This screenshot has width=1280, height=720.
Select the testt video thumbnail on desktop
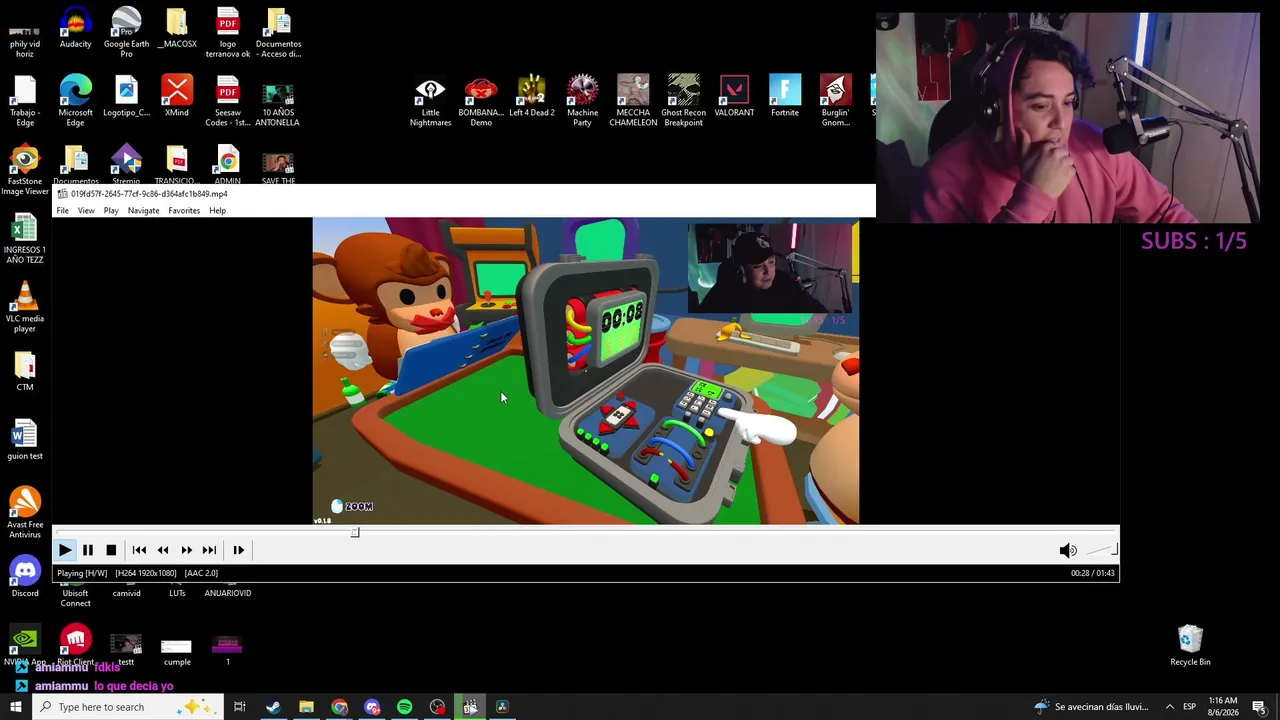point(126,649)
